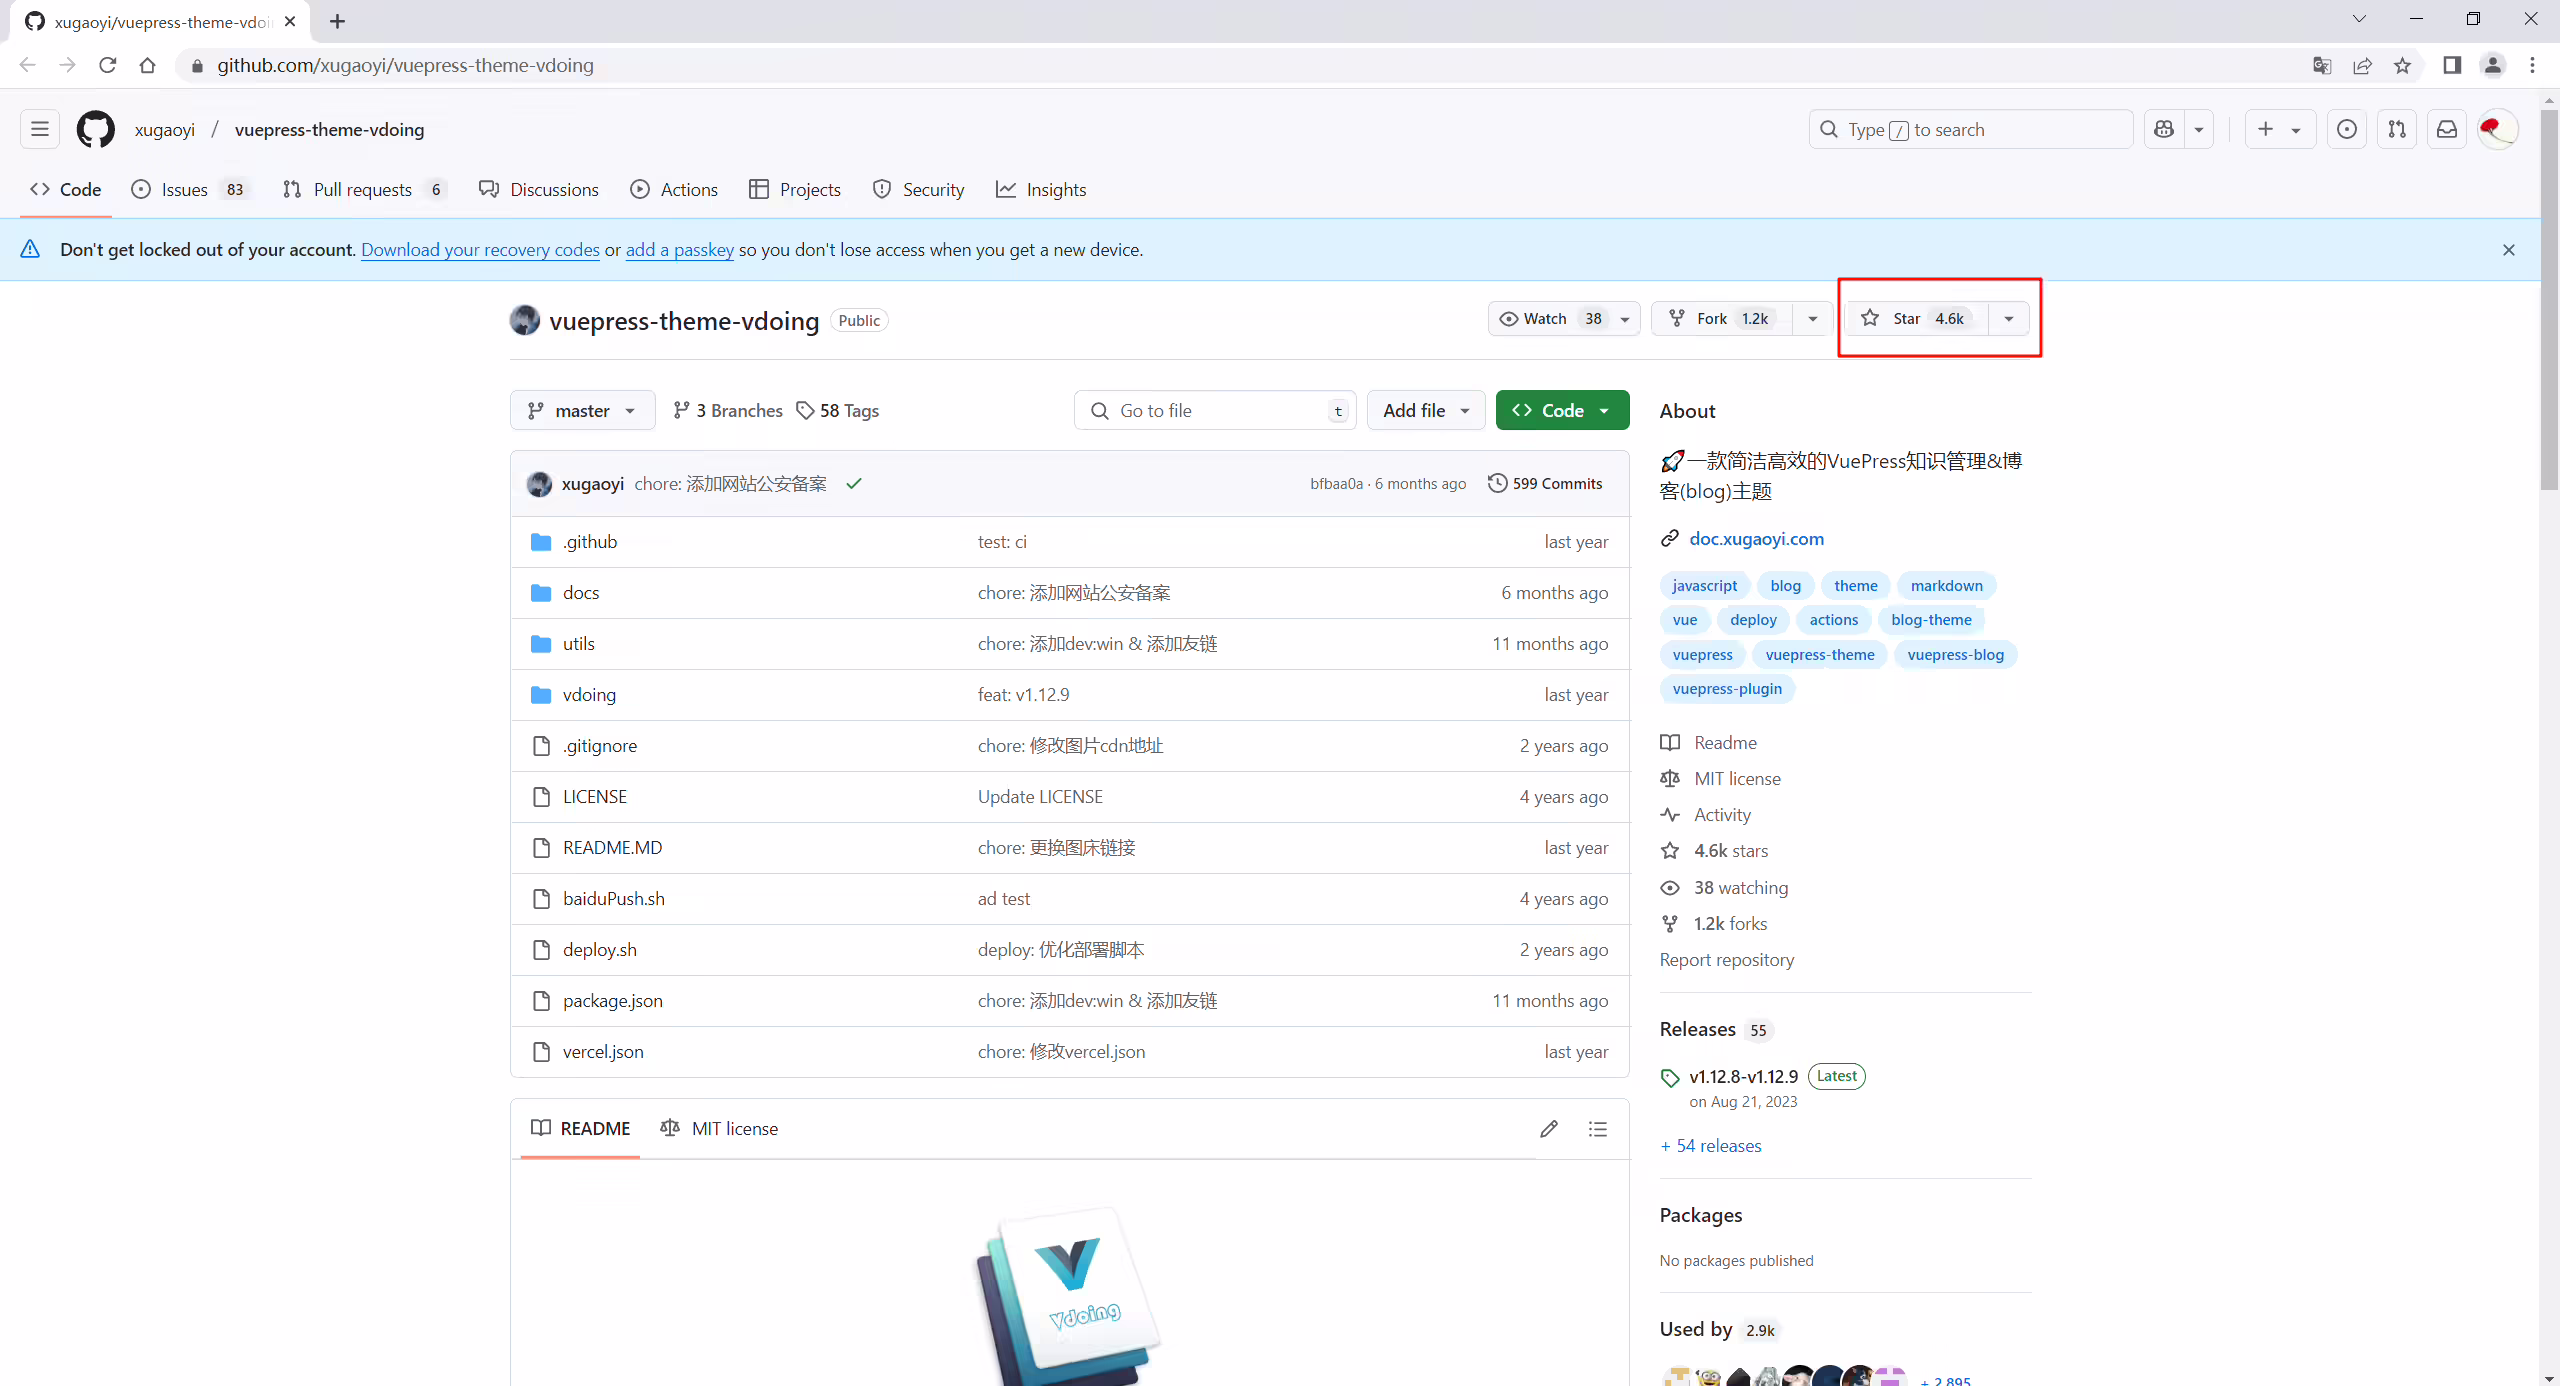
Task: Open the Projects tab
Action: [795, 189]
